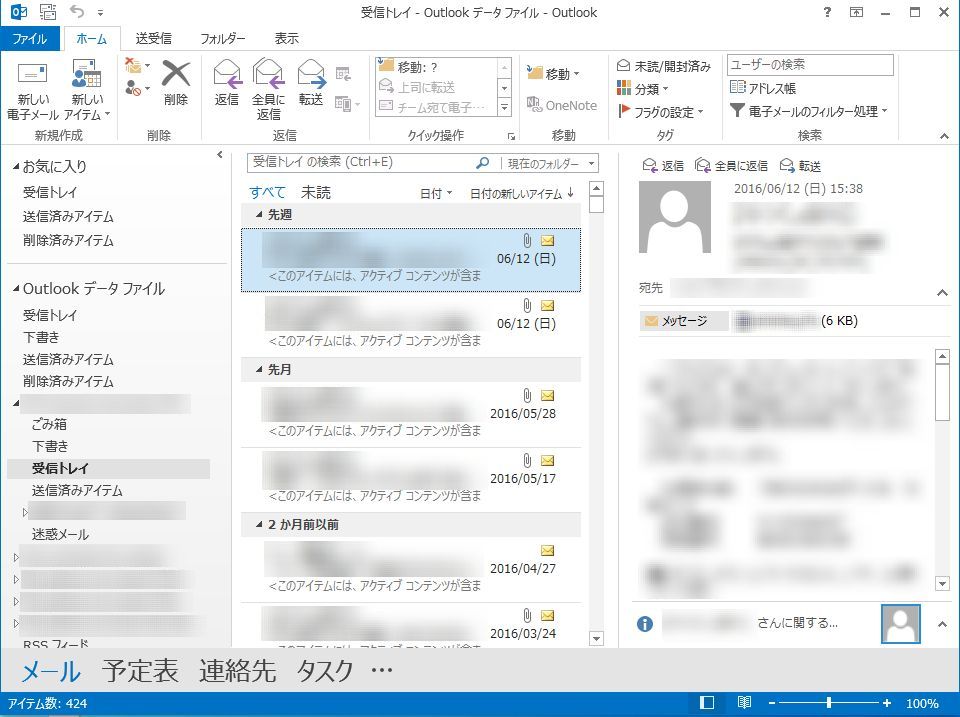Switch to the ホーム tab
The image size is (960, 717).
pos(92,39)
